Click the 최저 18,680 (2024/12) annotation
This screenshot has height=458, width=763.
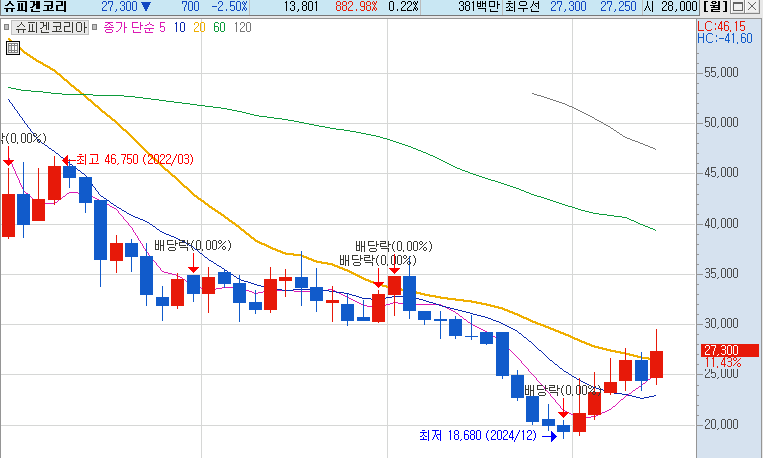pos(478,435)
